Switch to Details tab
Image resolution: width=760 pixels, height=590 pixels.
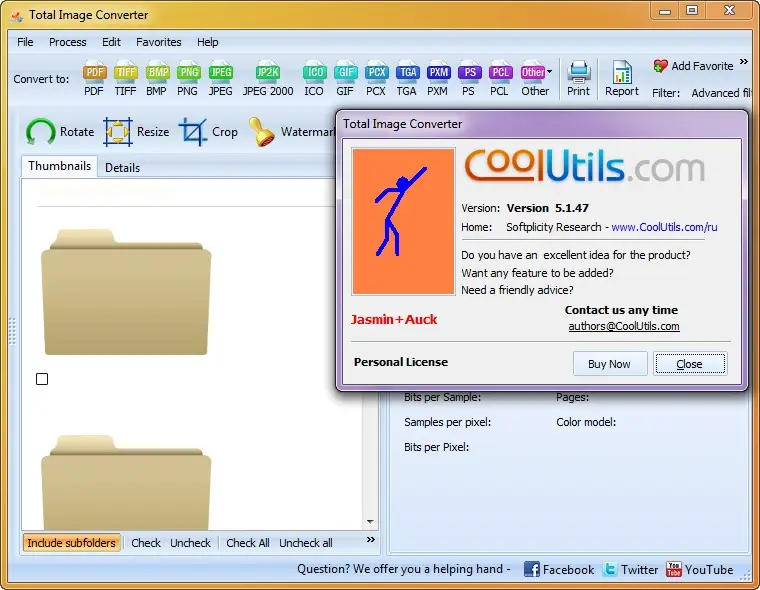pos(122,168)
